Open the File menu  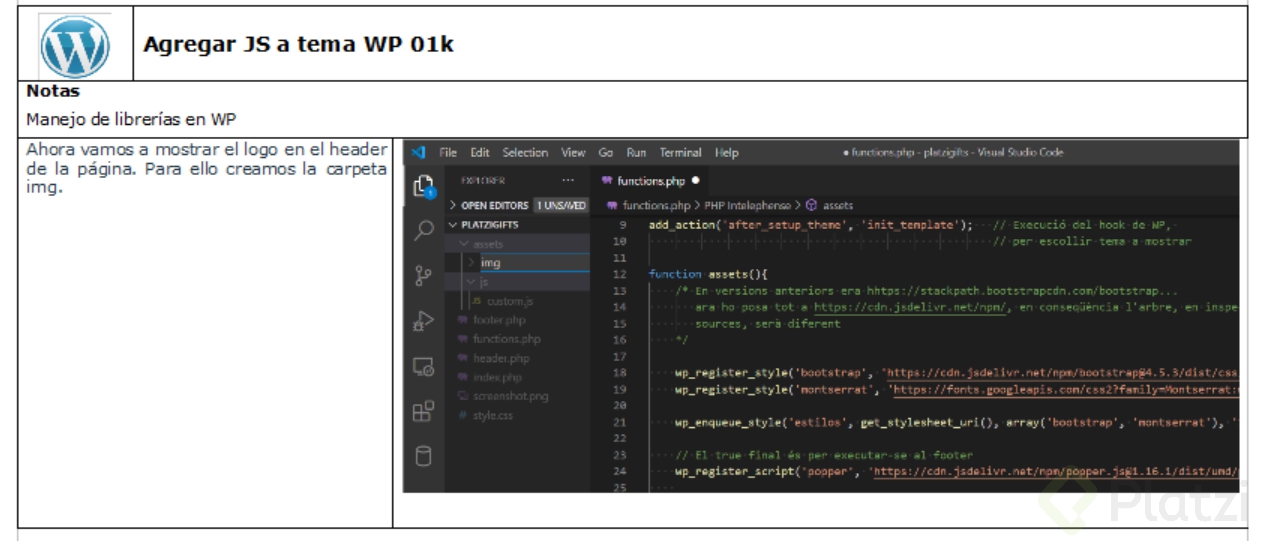coord(448,152)
